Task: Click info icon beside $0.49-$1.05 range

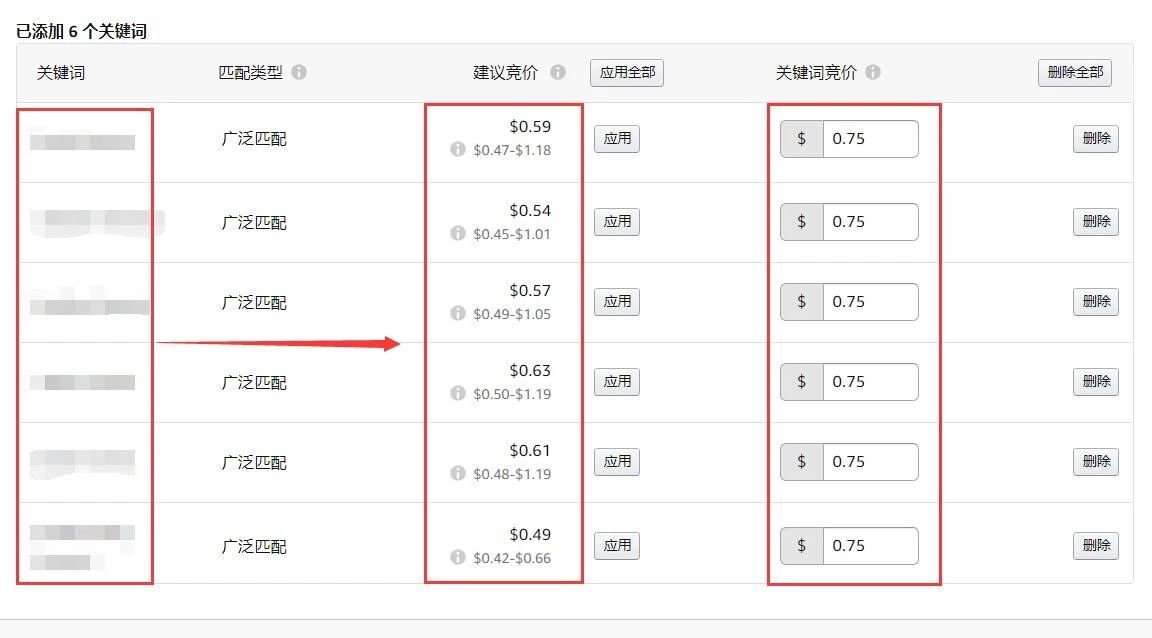Action: [x=458, y=314]
